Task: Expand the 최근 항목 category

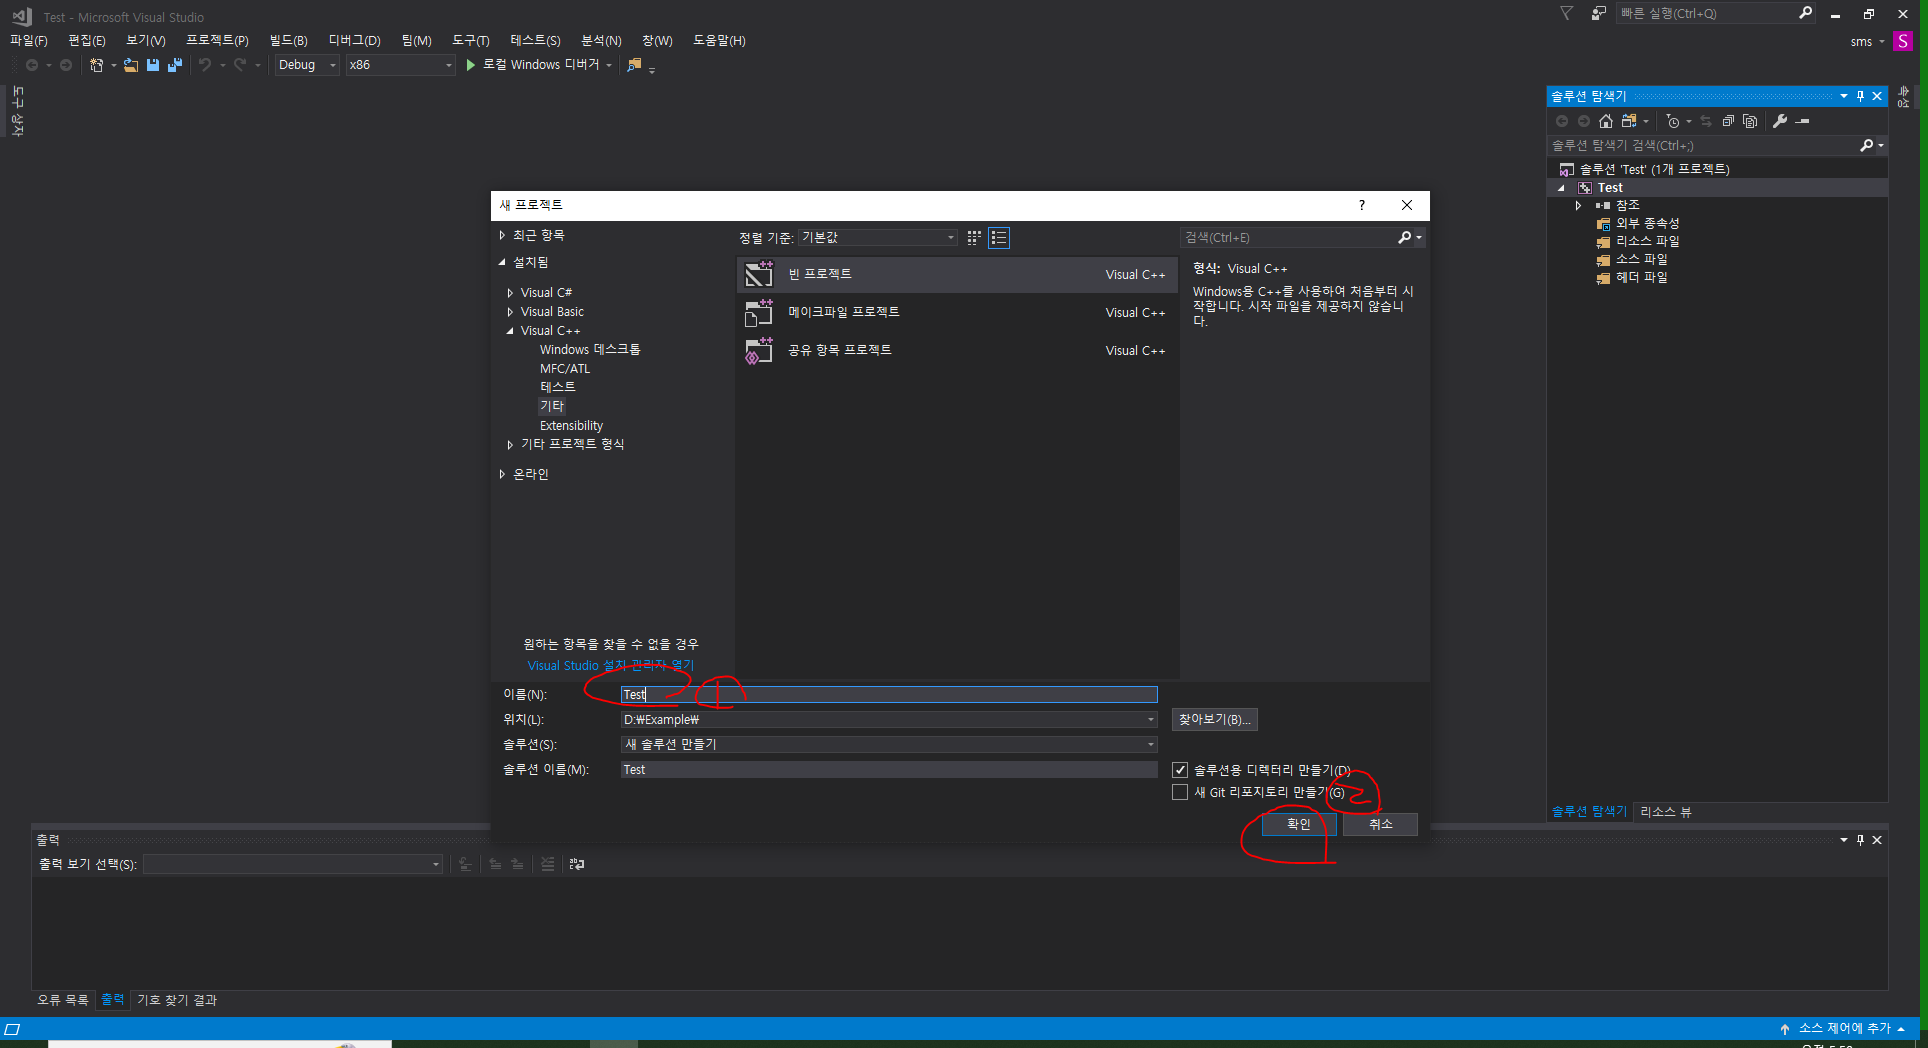Action: [502, 235]
